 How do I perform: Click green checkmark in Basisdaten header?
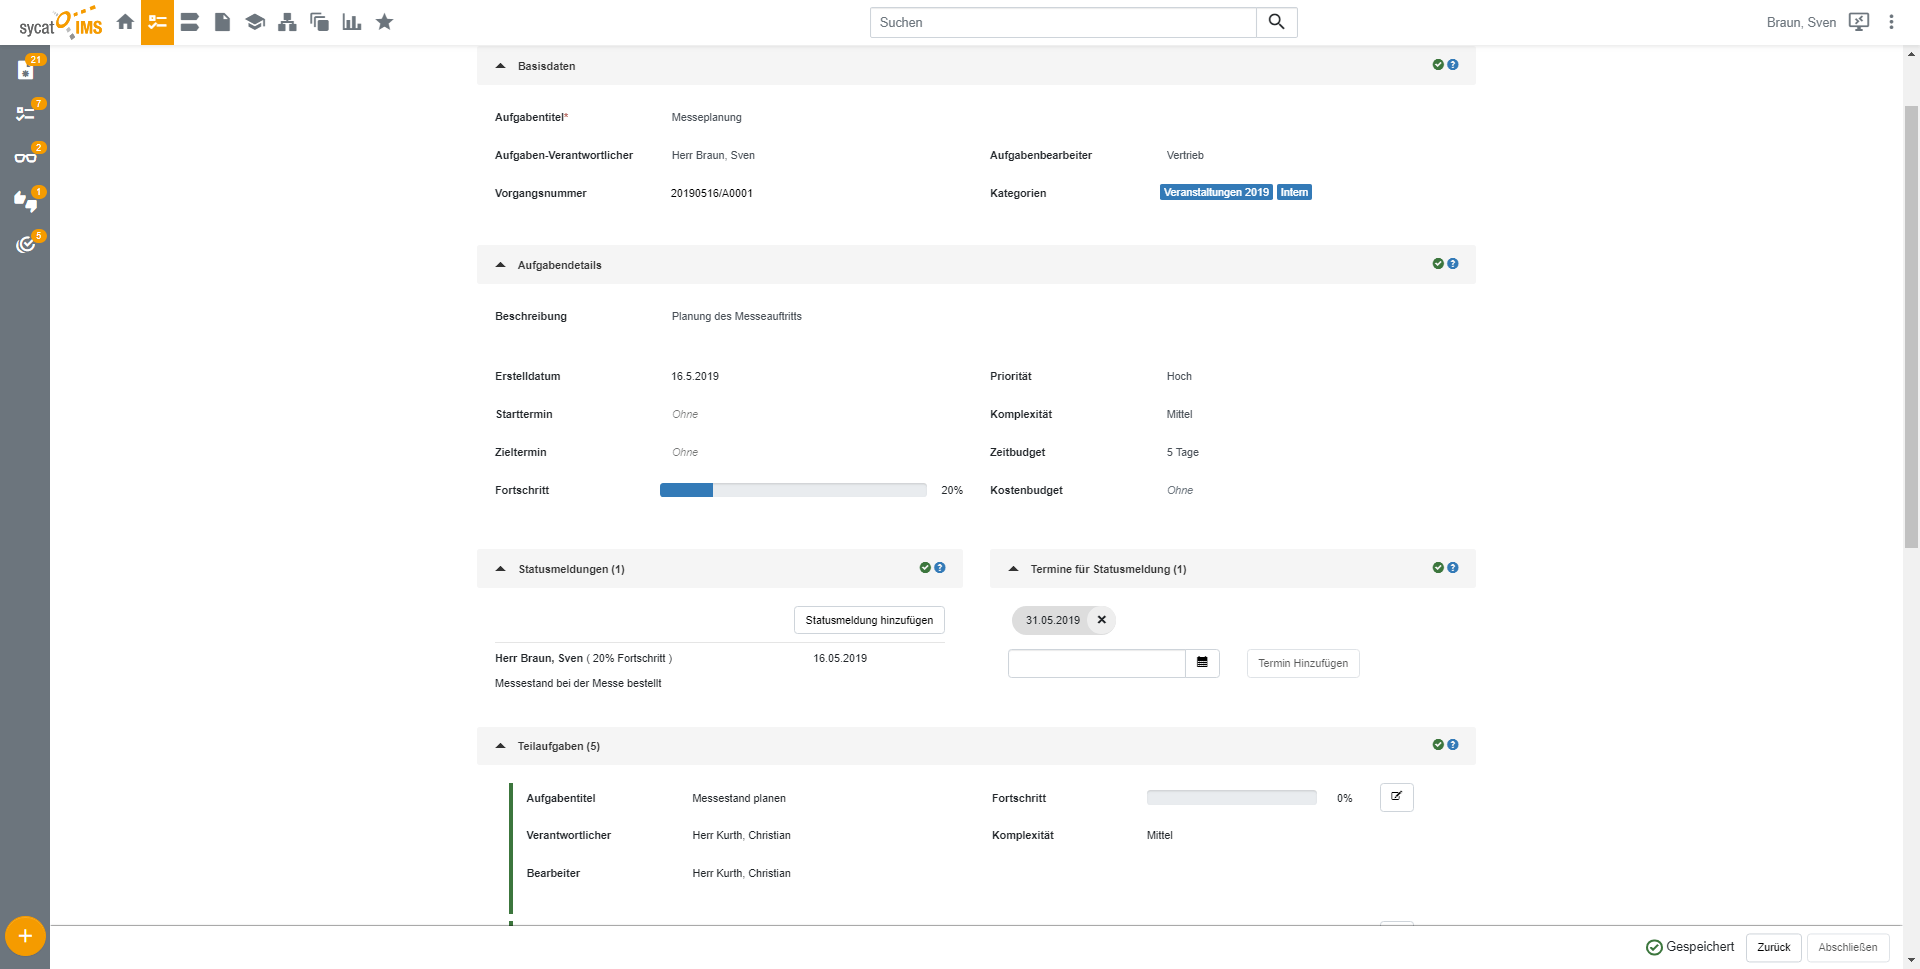(1438, 65)
